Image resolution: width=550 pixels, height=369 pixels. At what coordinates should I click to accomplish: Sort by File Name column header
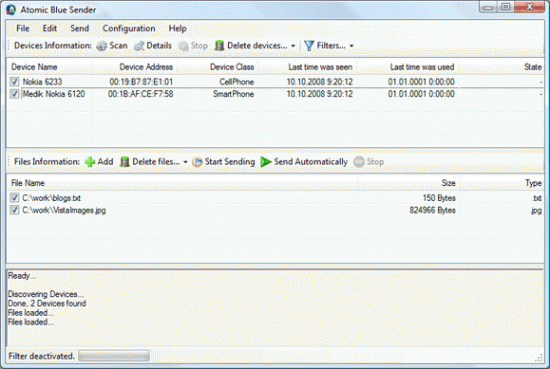182,183
